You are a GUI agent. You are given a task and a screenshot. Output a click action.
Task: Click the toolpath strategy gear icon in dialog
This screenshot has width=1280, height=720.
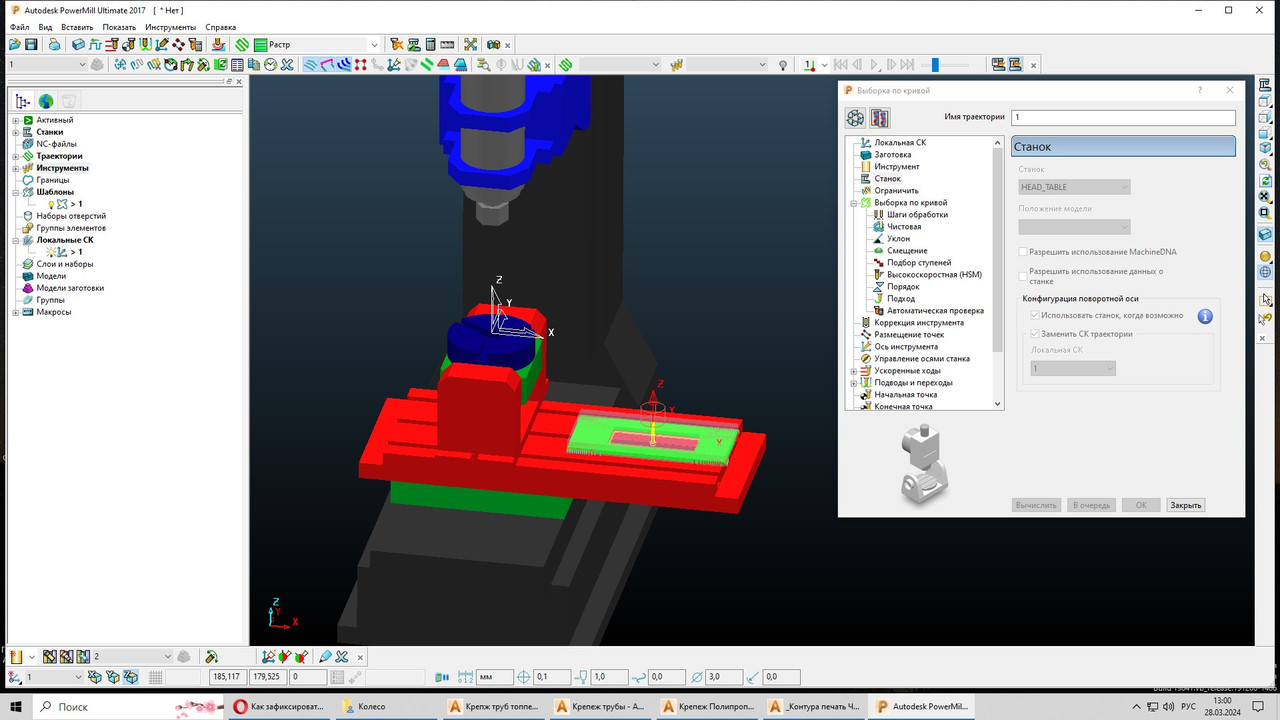click(855, 118)
